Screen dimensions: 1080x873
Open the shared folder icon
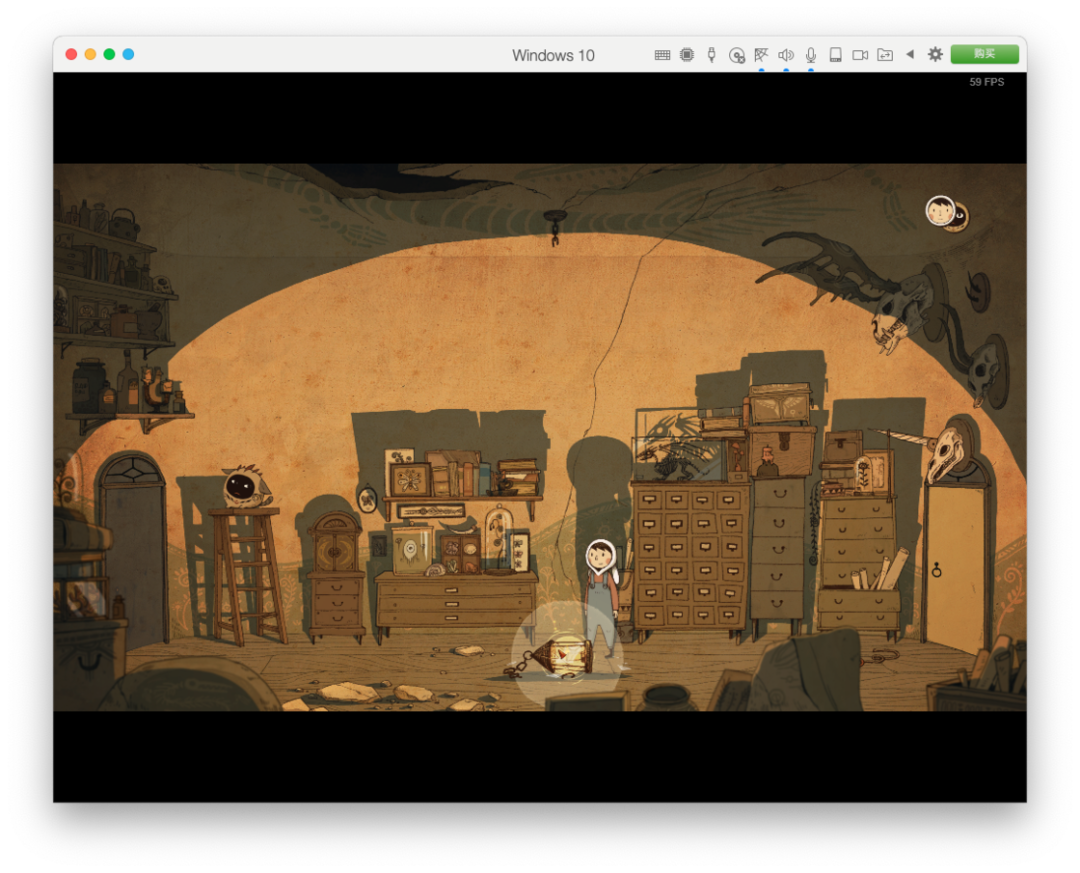click(885, 55)
